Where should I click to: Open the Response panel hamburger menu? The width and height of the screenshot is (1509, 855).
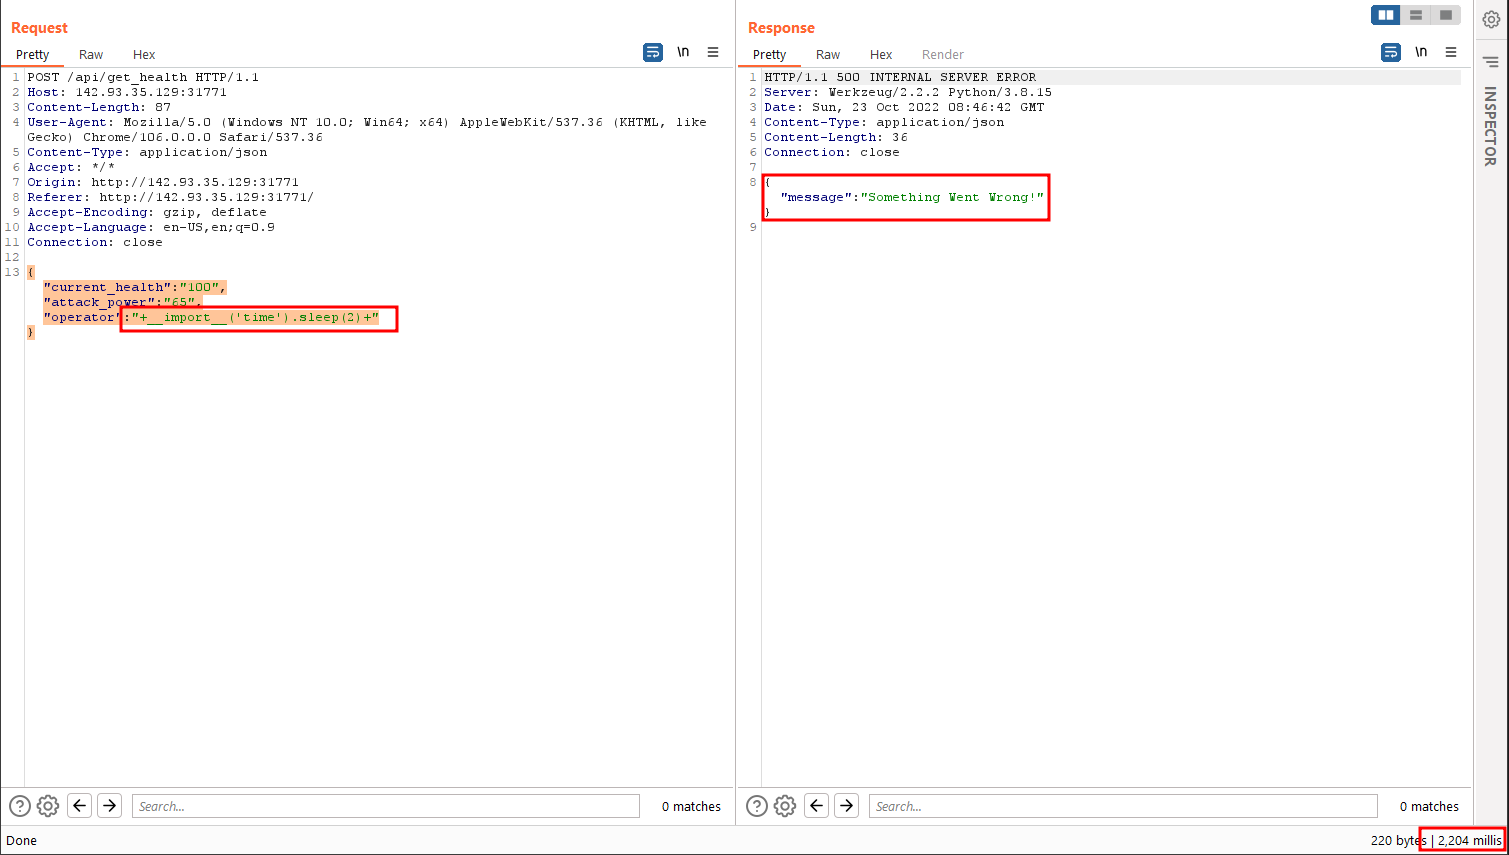1451,52
